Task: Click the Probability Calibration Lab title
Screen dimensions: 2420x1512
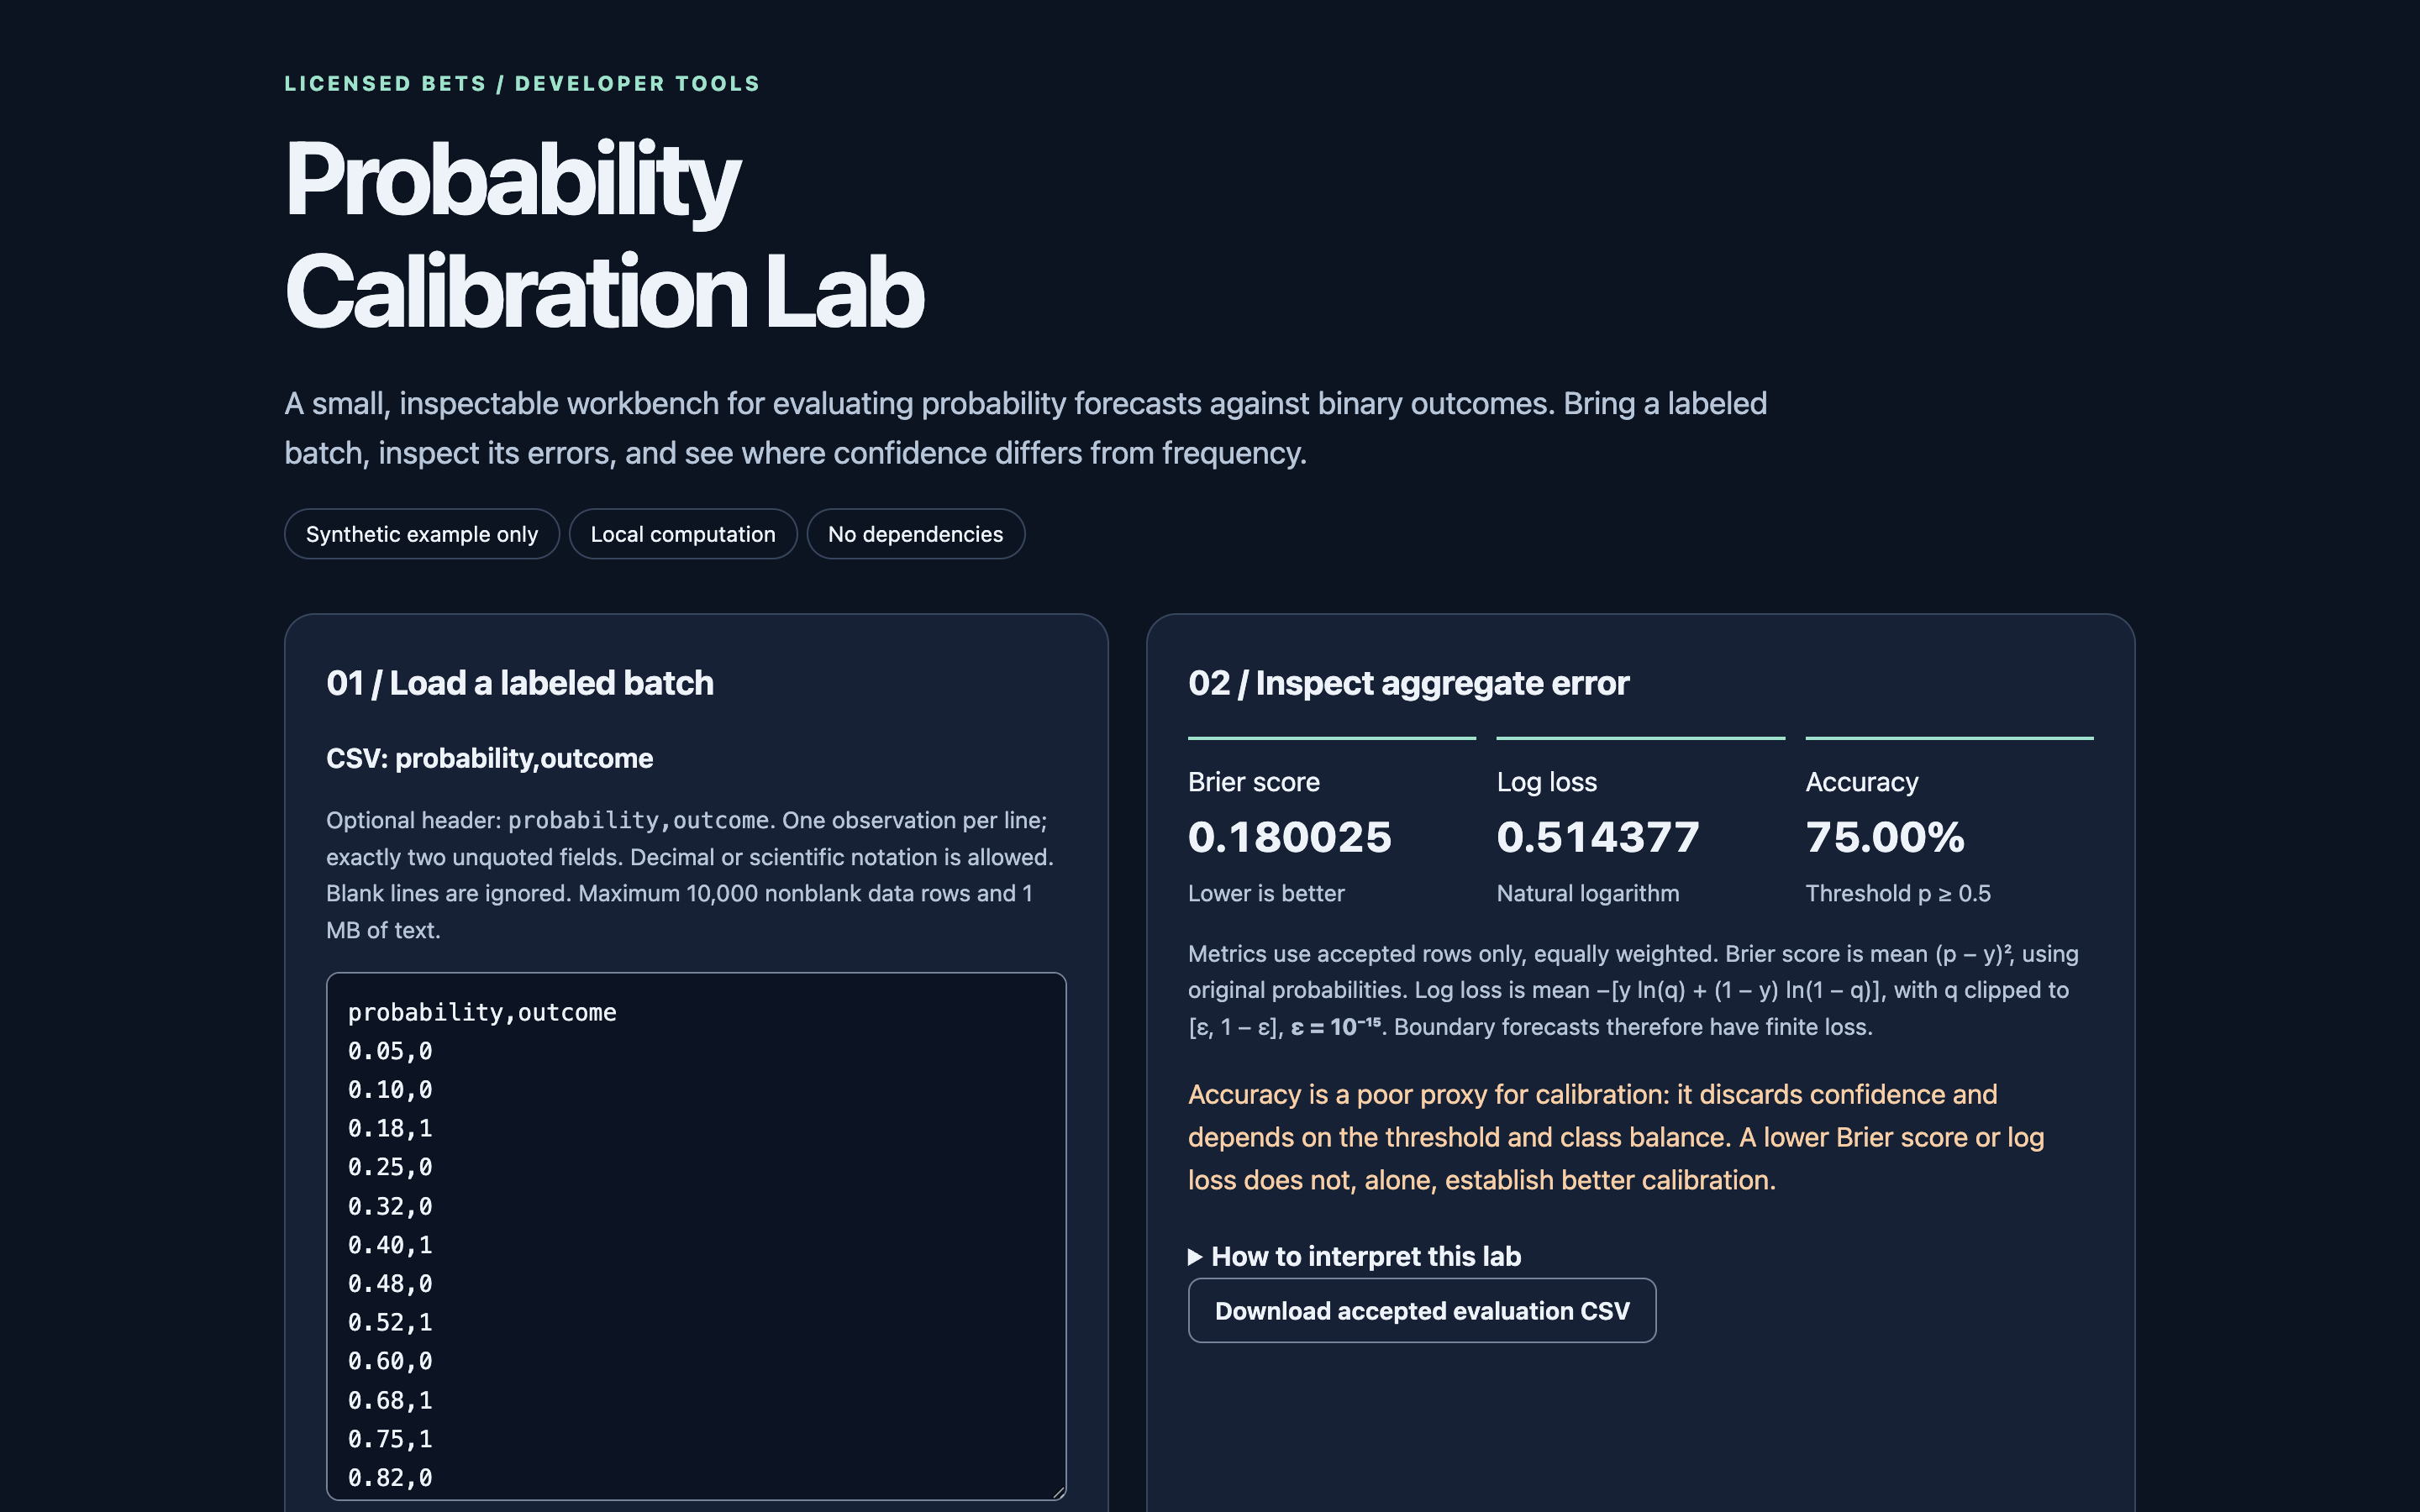Action: (604, 235)
